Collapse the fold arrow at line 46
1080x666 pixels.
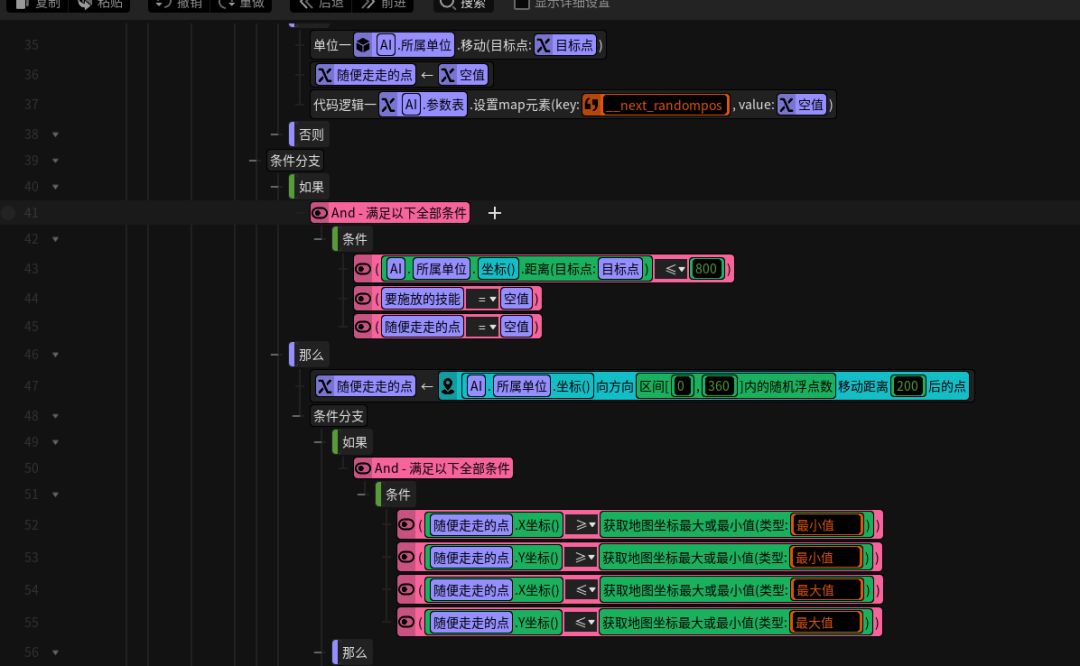point(55,355)
